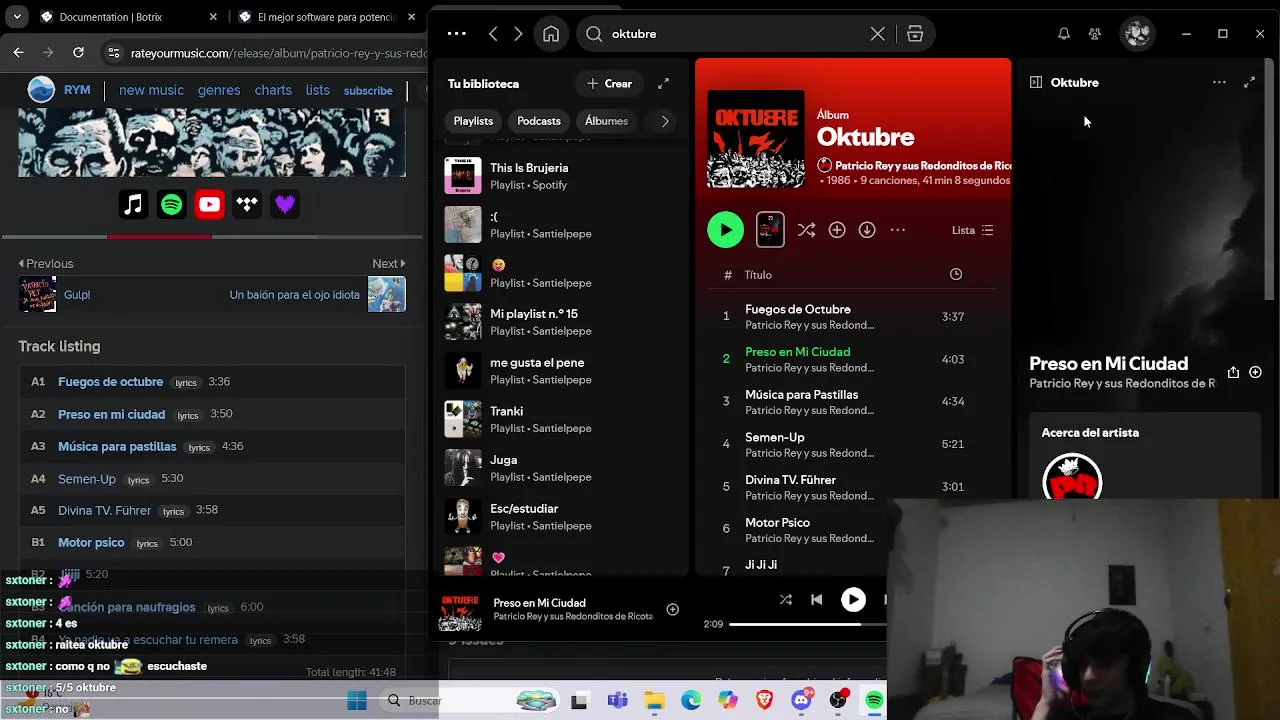This screenshot has width=1280, height=720.
Task: Click the Crear button in library
Action: pos(609,84)
